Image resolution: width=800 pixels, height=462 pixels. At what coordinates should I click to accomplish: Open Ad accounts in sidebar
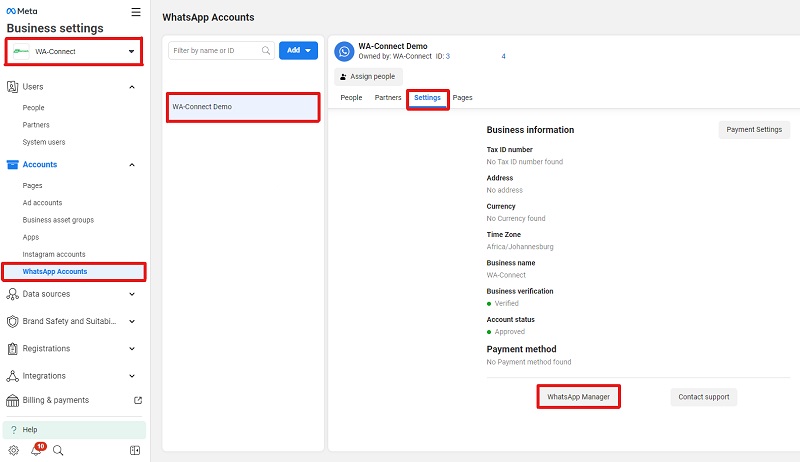coord(42,203)
